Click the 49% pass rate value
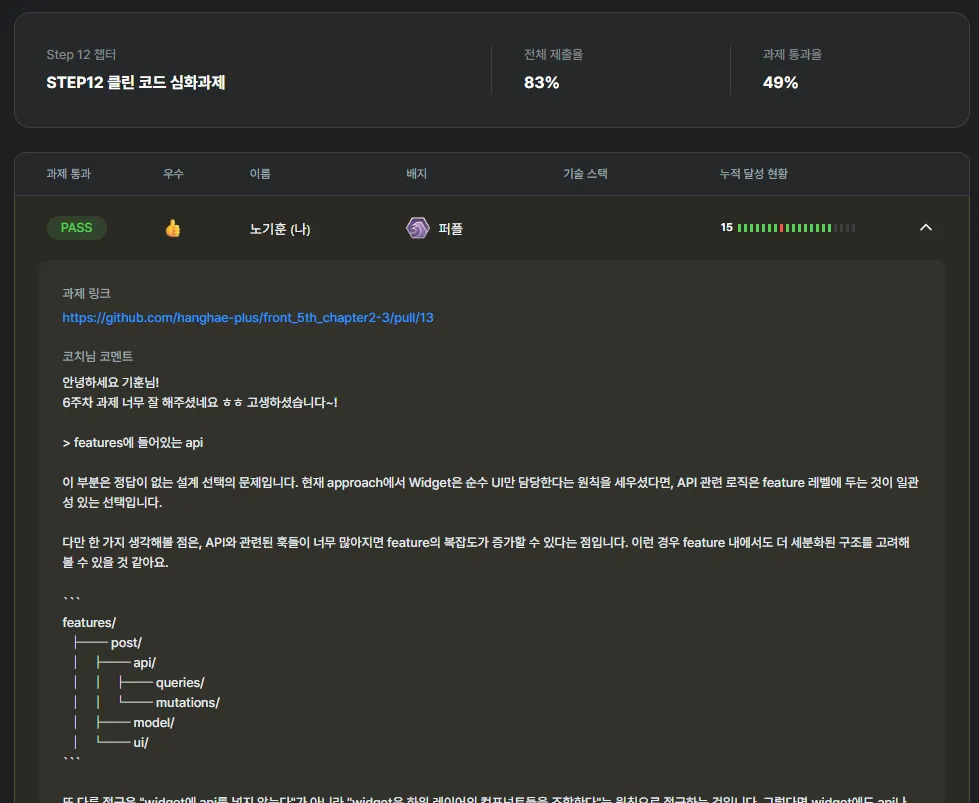Screen dimensions: 979x803 click(780, 82)
